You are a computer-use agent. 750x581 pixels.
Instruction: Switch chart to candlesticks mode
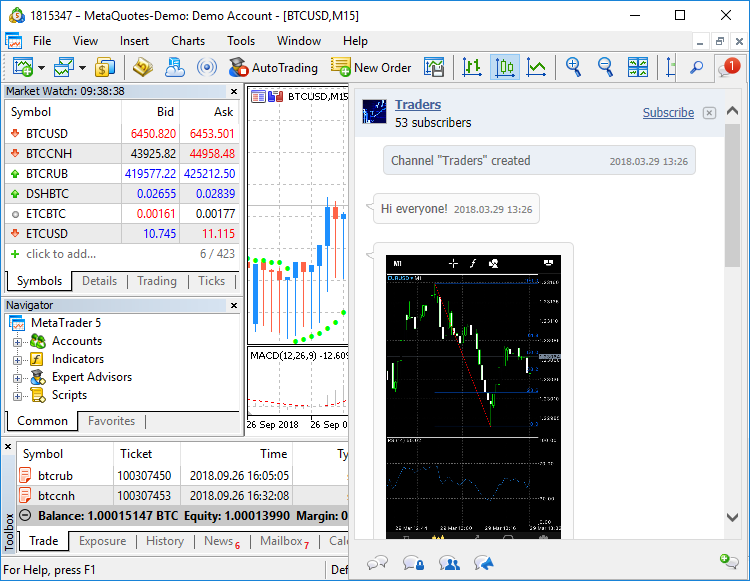pos(505,67)
